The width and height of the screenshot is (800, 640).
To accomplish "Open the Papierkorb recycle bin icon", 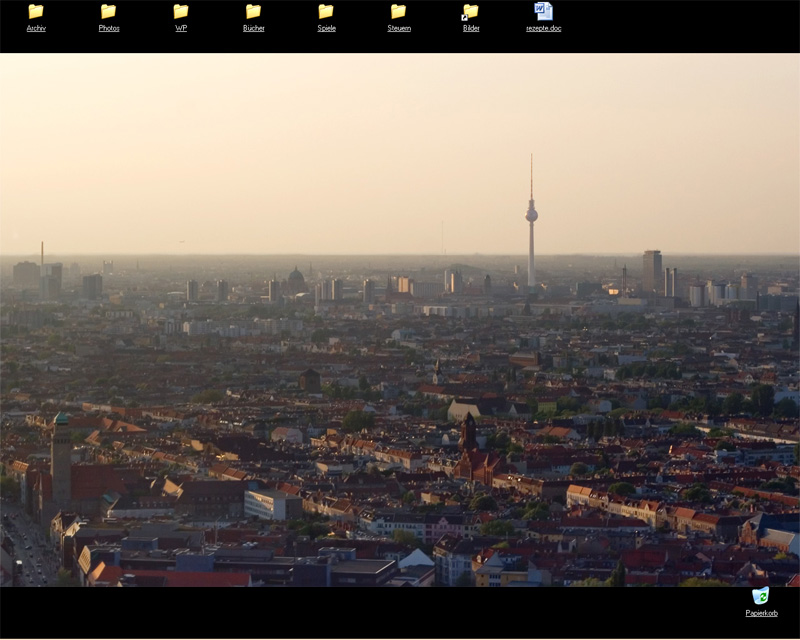I will click(760, 596).
